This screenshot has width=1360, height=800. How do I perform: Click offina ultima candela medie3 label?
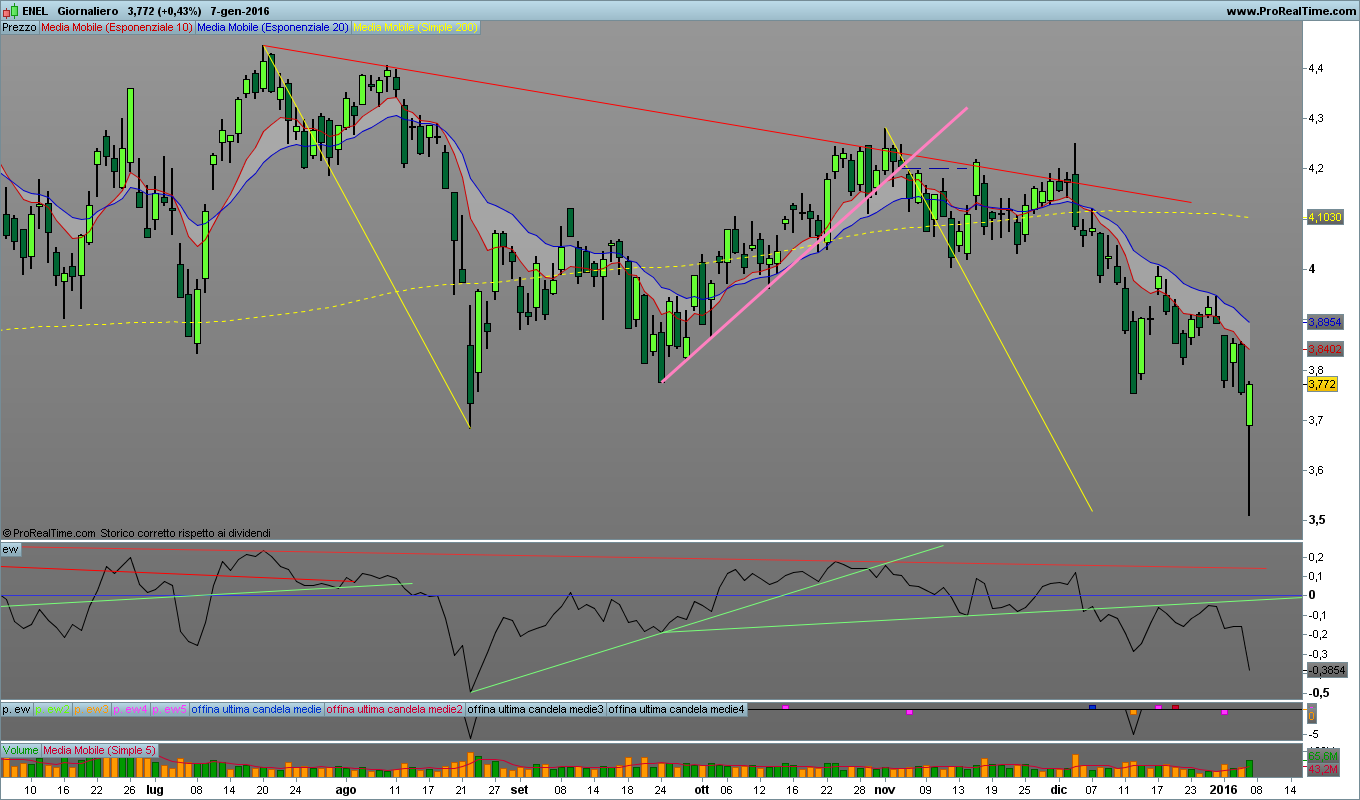536,709
